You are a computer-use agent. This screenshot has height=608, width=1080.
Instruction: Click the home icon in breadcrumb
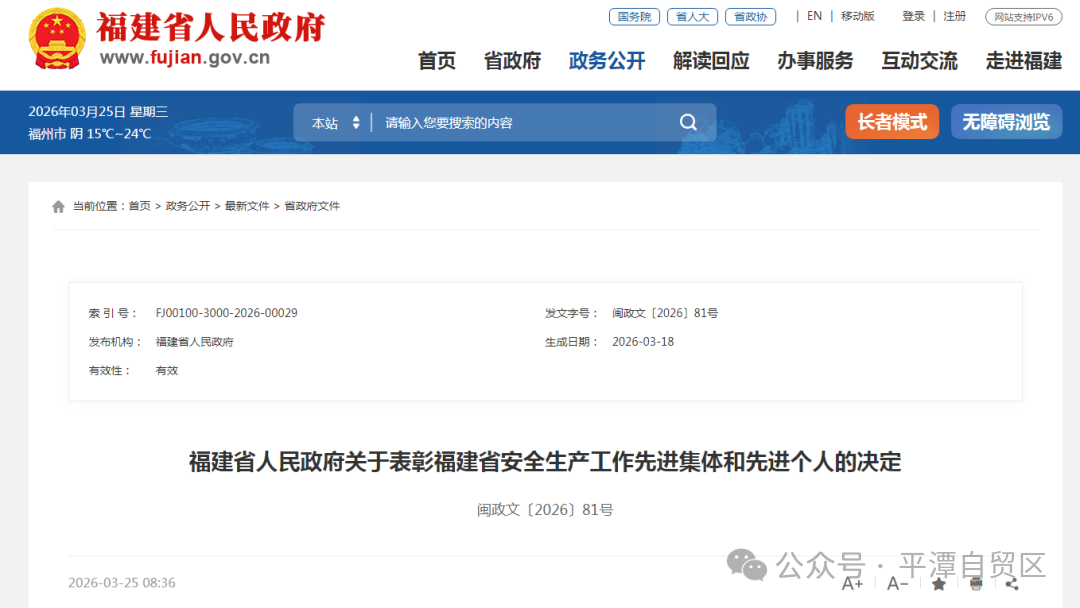(x=59, y=206)
